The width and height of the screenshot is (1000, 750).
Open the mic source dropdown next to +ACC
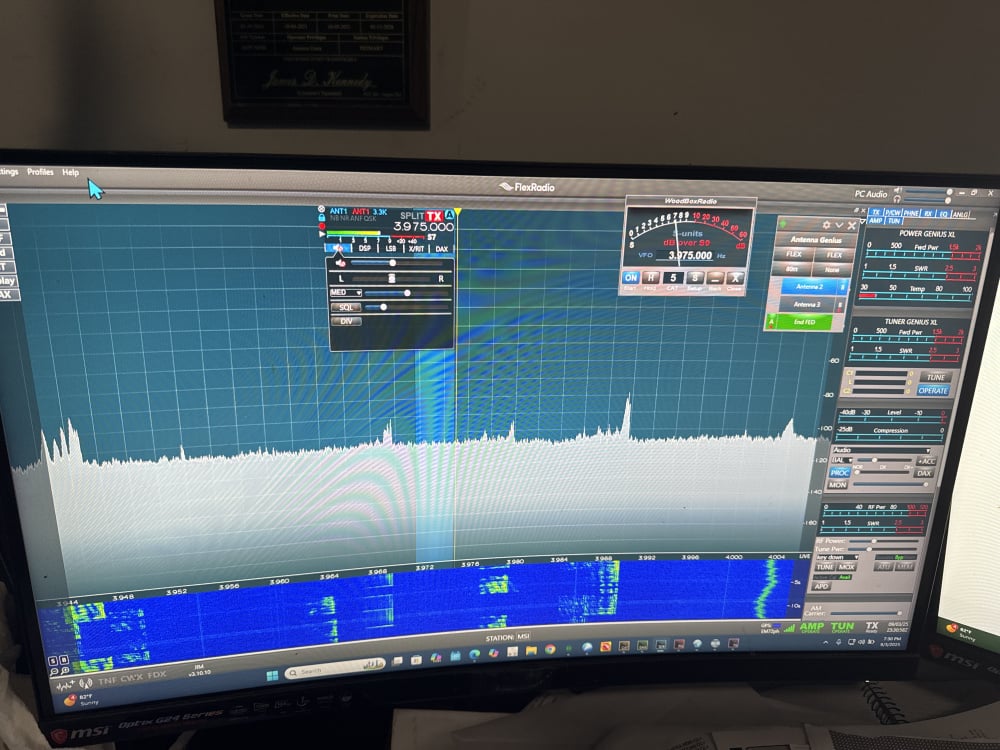click(x=842, y=460)
